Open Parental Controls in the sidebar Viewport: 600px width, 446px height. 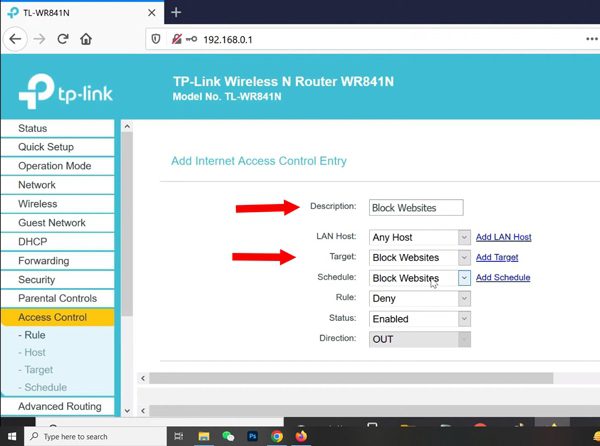tap(57, 298)
